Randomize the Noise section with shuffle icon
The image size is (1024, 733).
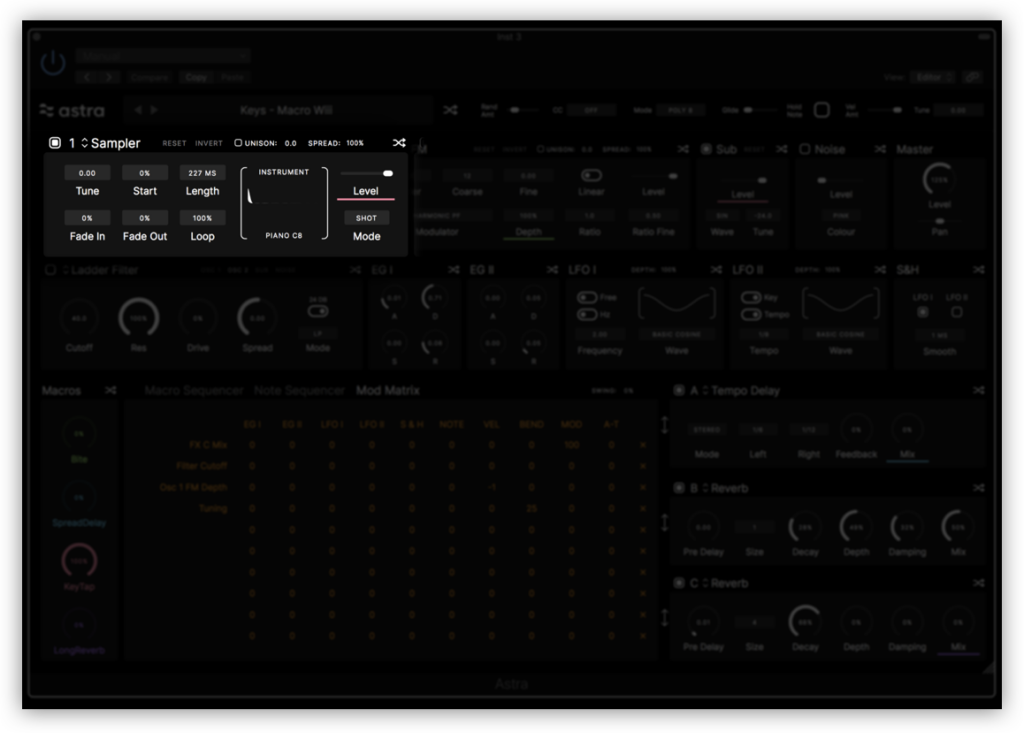[x=880, y=150]
